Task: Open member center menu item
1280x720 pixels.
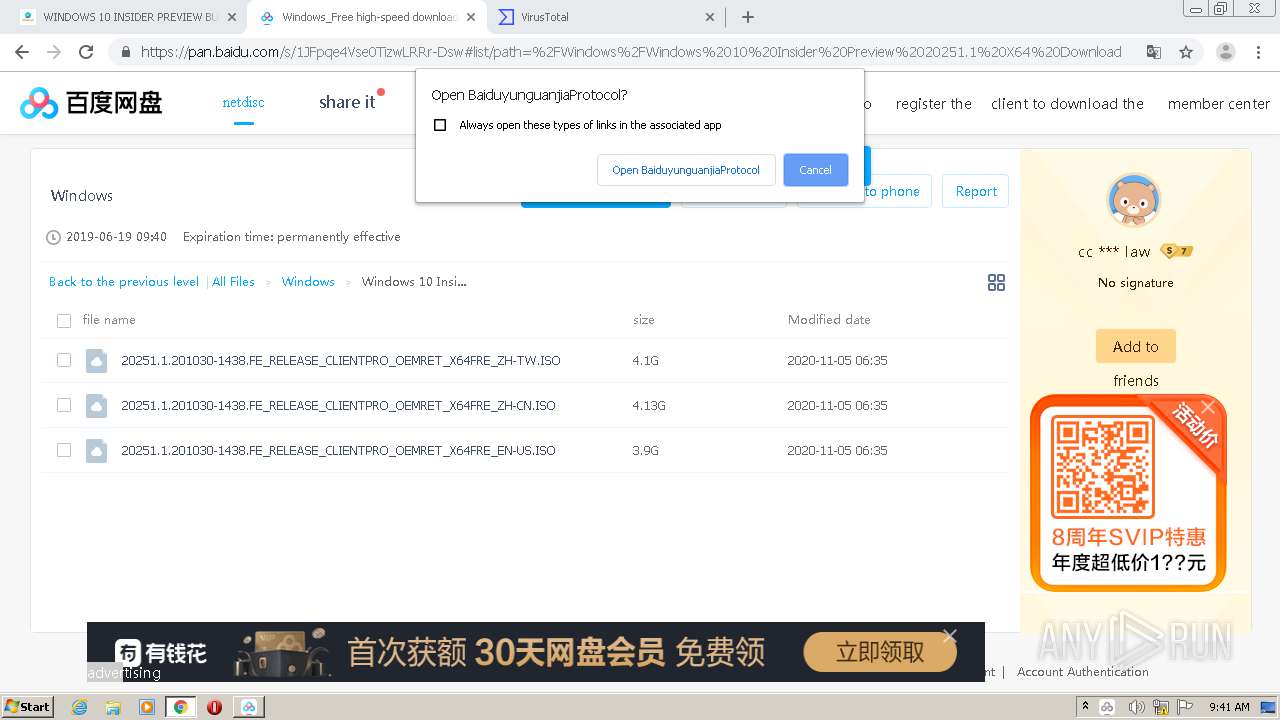Action: [1219, 104]
